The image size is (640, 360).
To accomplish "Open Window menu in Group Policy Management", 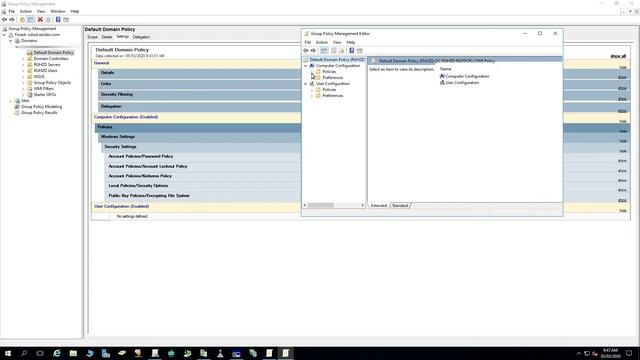I will (58, 11).
